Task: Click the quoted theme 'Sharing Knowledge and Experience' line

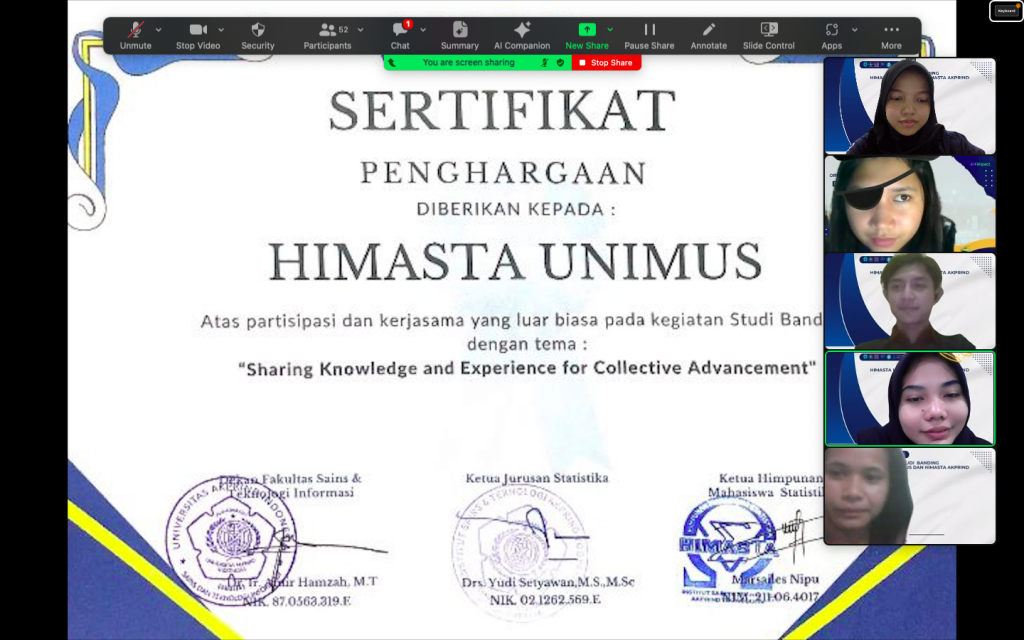Action: tap(528, 368)
